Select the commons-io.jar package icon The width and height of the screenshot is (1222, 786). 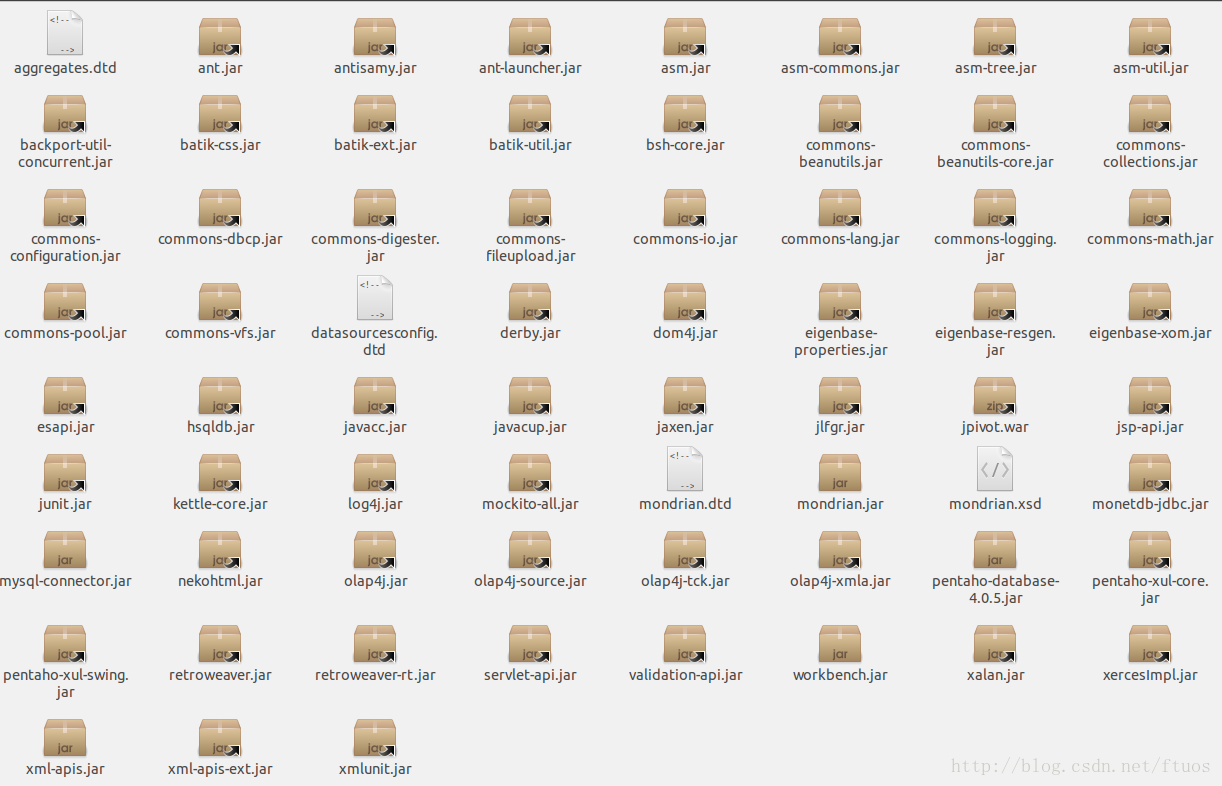(x=685, y=208)
